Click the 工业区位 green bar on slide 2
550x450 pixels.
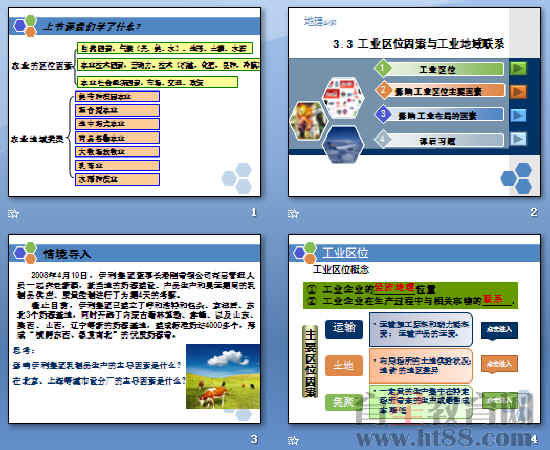[x=445, y=69]
